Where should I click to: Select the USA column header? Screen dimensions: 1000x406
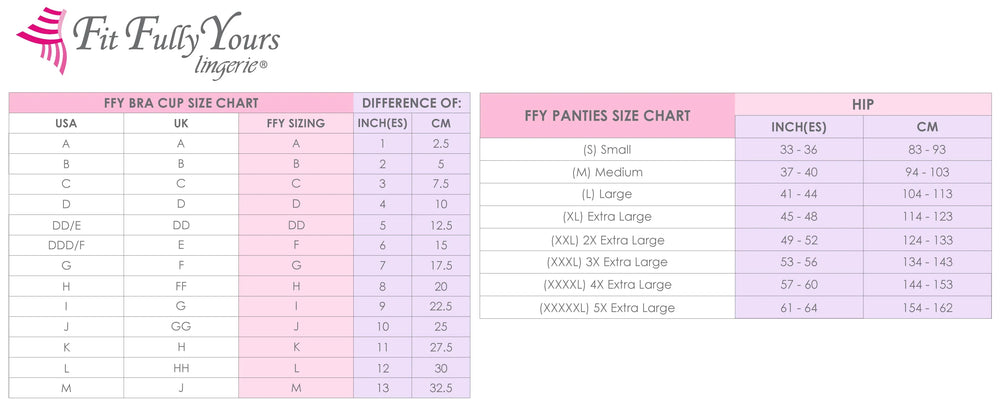66,123
